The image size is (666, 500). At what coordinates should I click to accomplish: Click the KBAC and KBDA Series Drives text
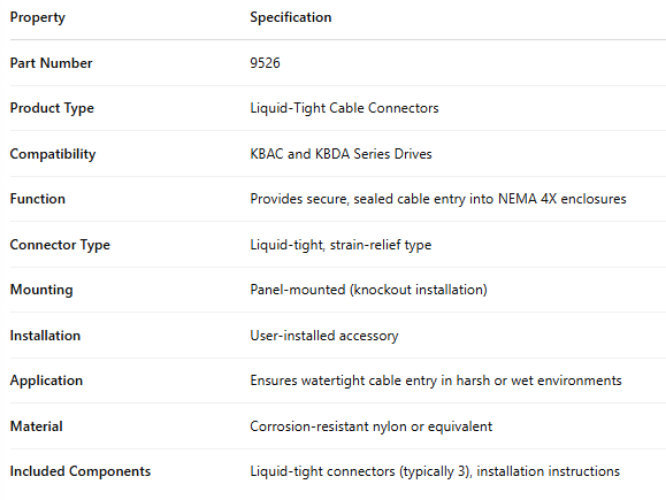pyautogui.click(x=341, y=154)
